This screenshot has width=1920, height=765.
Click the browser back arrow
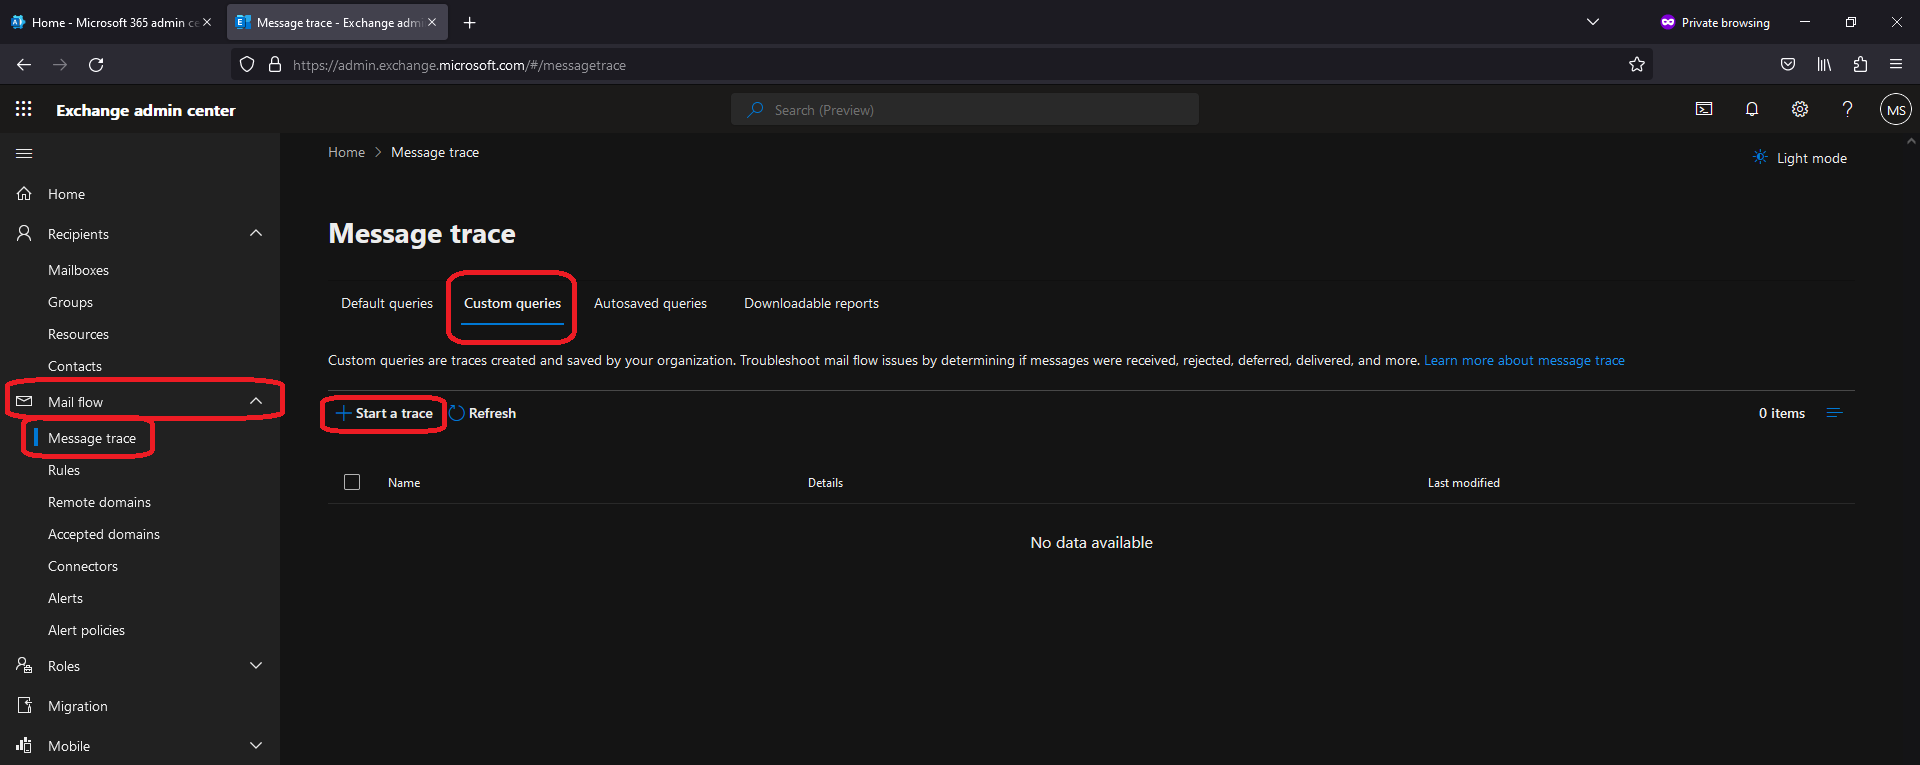[x=24, y=65]
